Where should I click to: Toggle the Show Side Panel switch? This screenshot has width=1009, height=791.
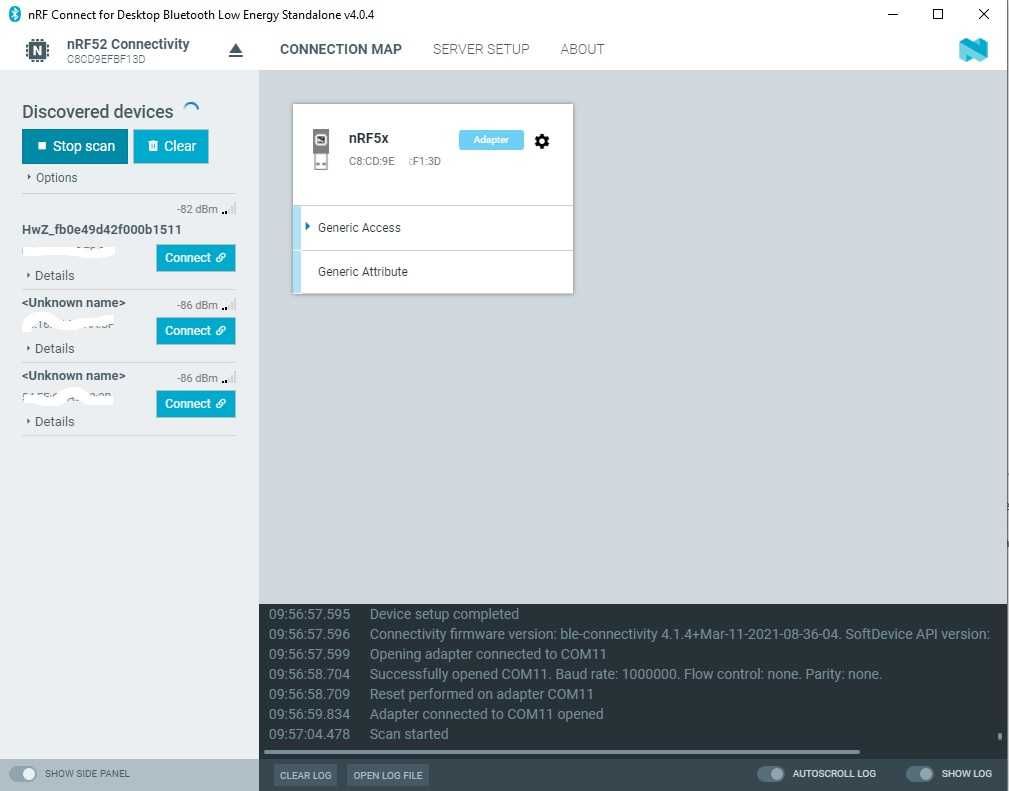[23, 773]
